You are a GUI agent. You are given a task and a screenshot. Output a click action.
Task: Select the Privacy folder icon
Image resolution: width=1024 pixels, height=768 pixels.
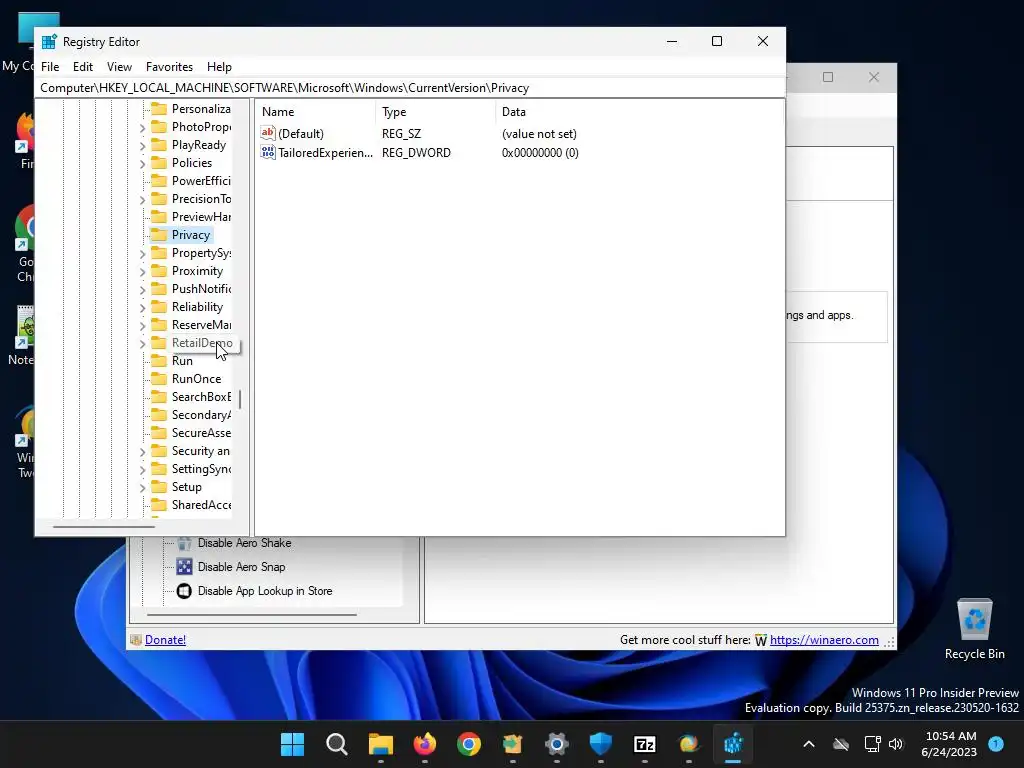[x=159, y=234]
